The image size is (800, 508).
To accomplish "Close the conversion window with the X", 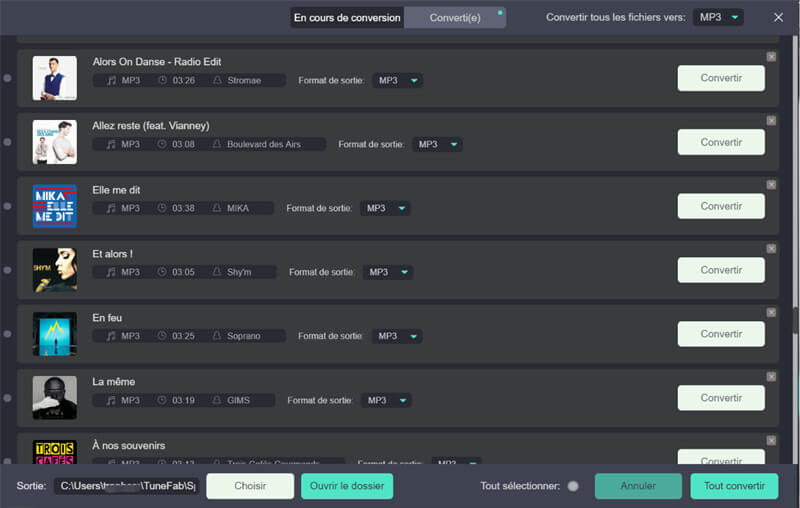I will click(778, 17).
